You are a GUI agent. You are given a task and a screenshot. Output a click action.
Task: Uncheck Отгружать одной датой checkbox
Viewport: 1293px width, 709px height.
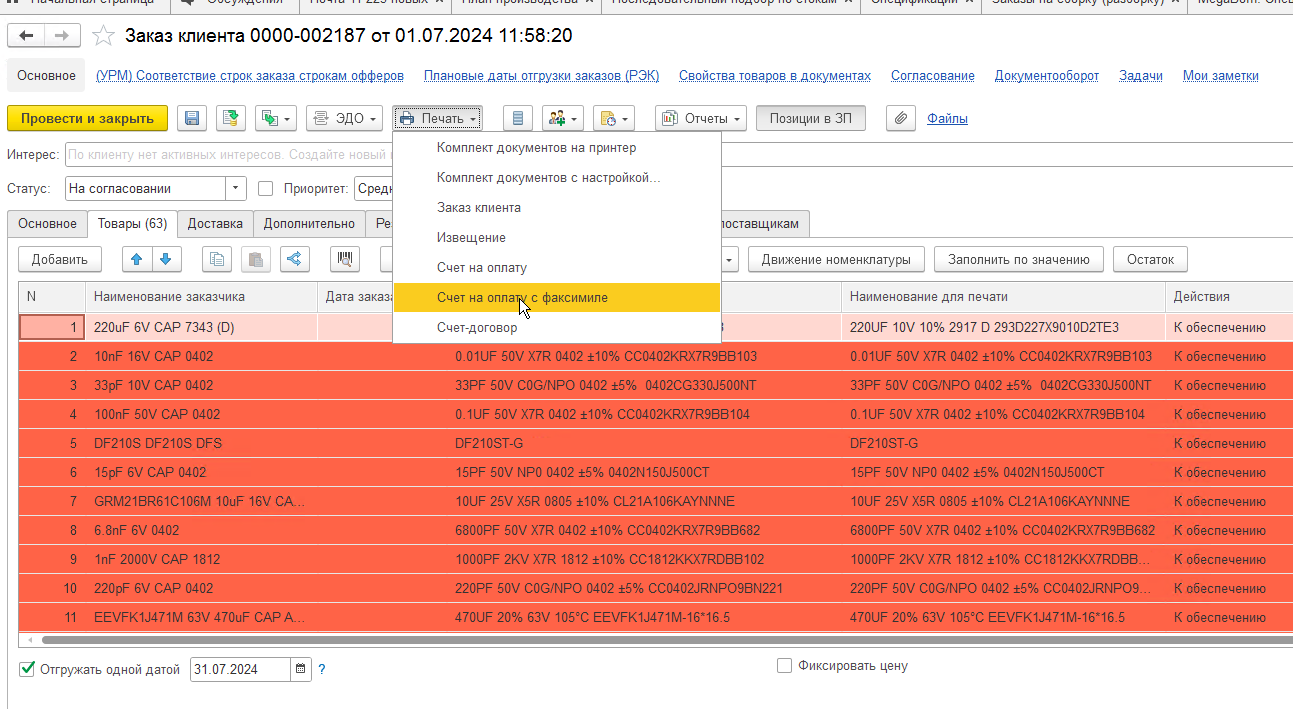point(27,669)
